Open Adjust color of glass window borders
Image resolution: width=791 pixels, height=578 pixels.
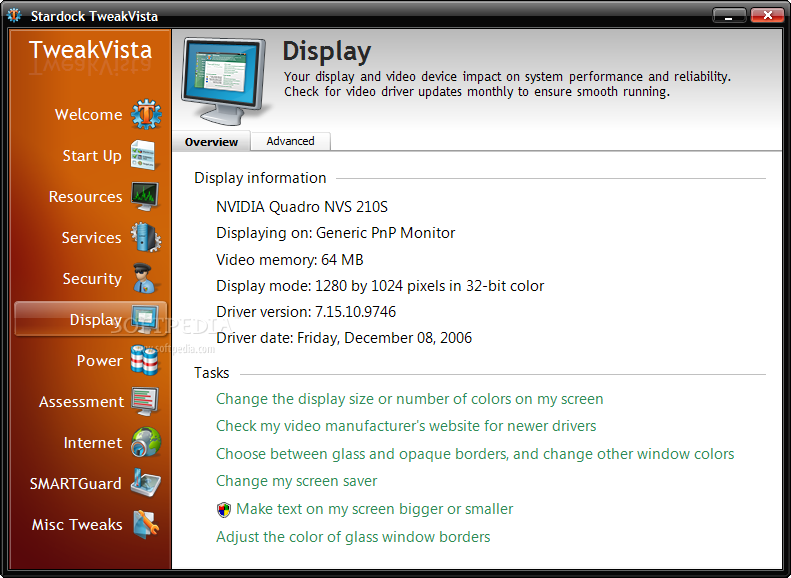pyautogui.click(x=353, y=537)
